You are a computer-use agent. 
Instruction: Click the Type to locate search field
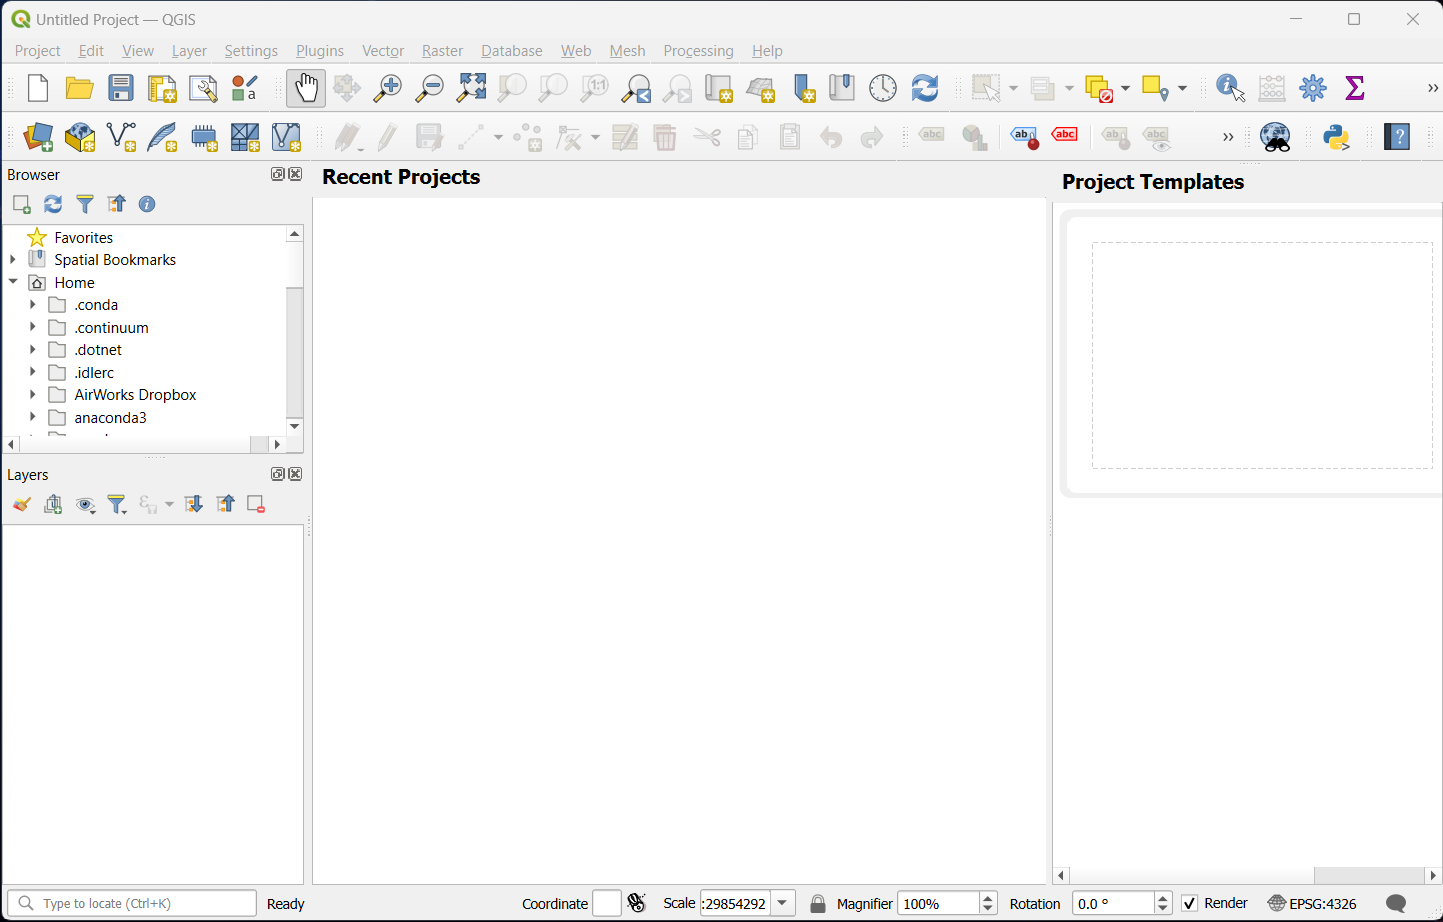pos(132,904)
